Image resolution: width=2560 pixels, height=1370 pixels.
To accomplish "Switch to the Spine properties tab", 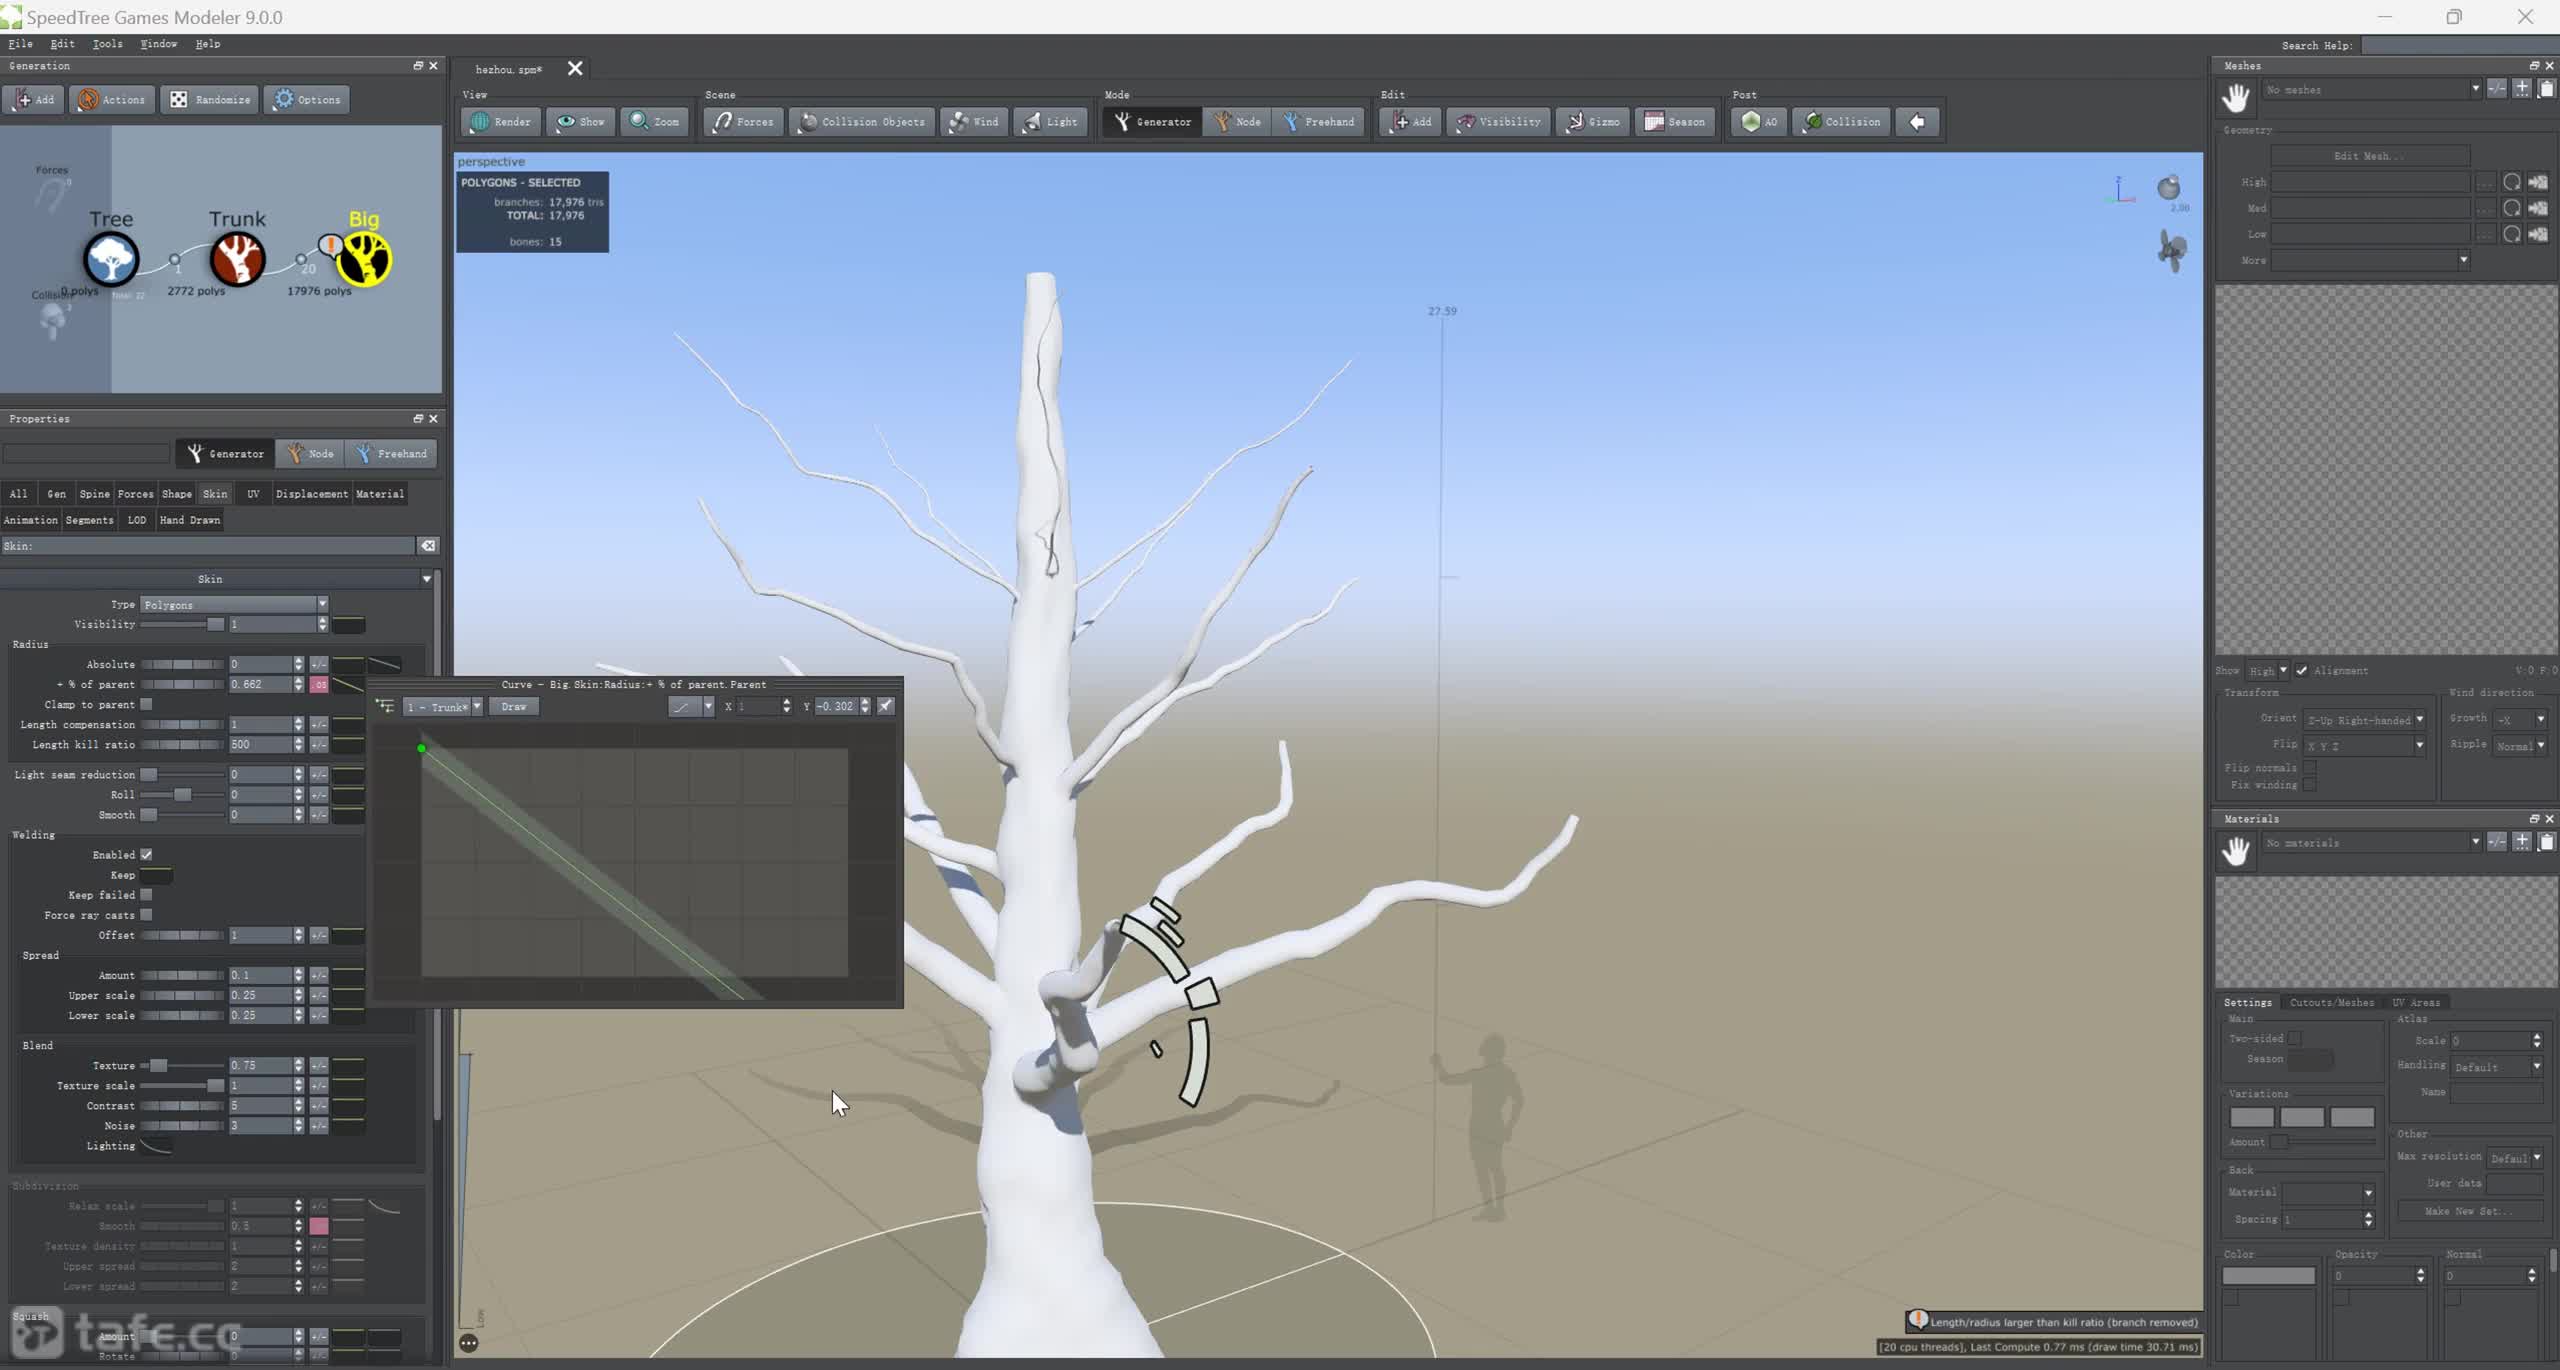I will point(95,494).
